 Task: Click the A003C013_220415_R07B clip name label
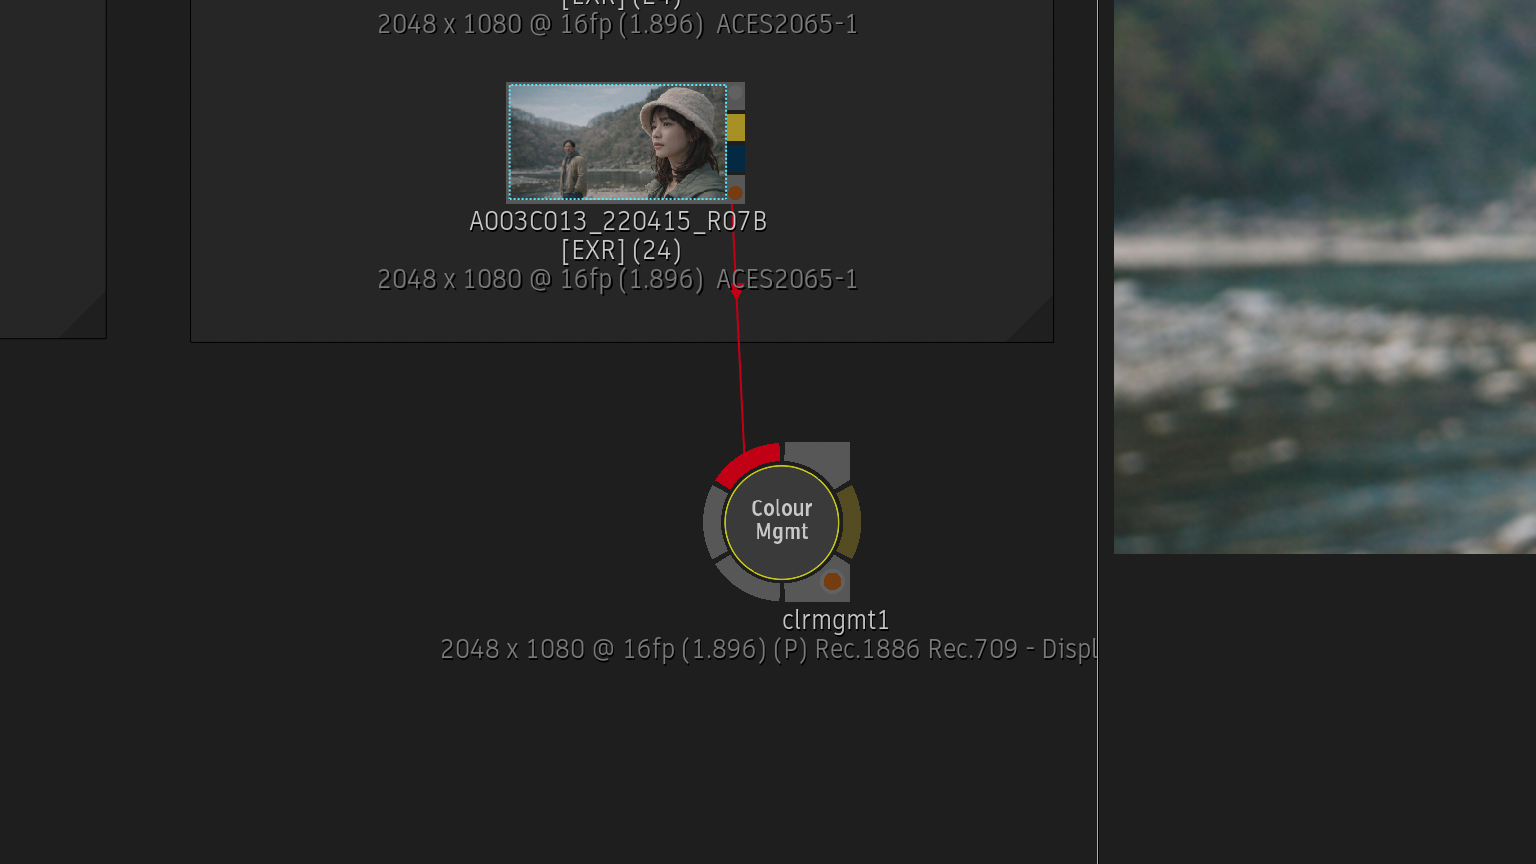618,221
